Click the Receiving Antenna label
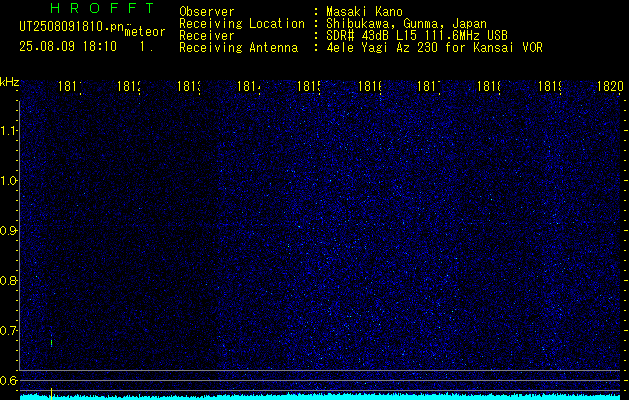629x400 pixels. click(238, 48)
